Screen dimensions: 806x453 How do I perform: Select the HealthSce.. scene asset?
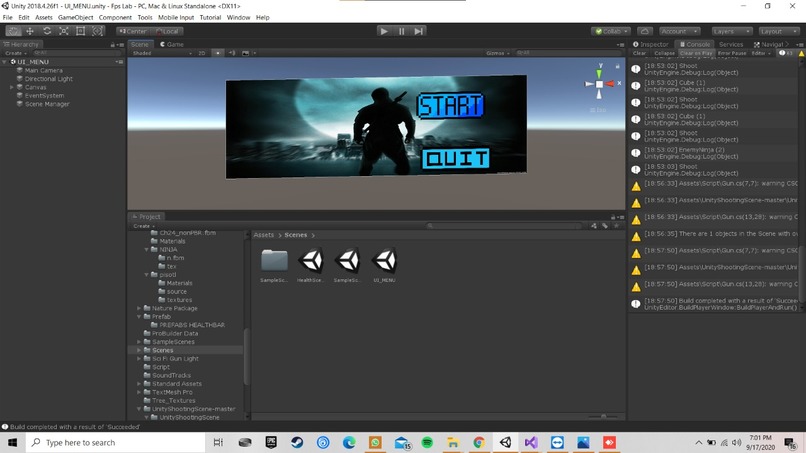310,265
